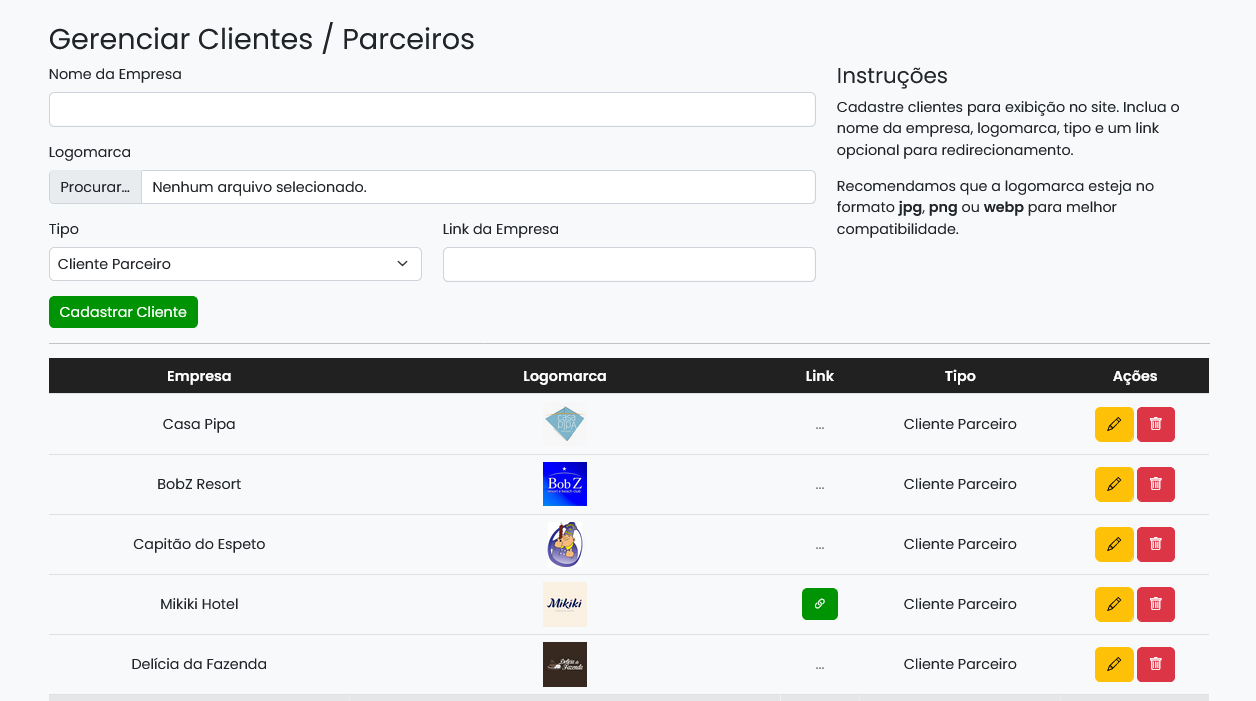Image resolution: width=1256 pixels, height=701 pixels.
Task: Edit the Mikiki Hotel entry
Action: coord(1114,604)
